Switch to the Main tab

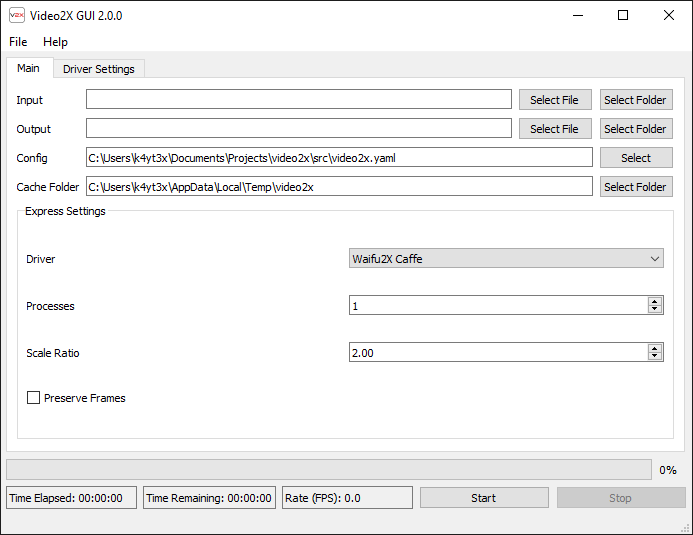(x=28, y=68)
